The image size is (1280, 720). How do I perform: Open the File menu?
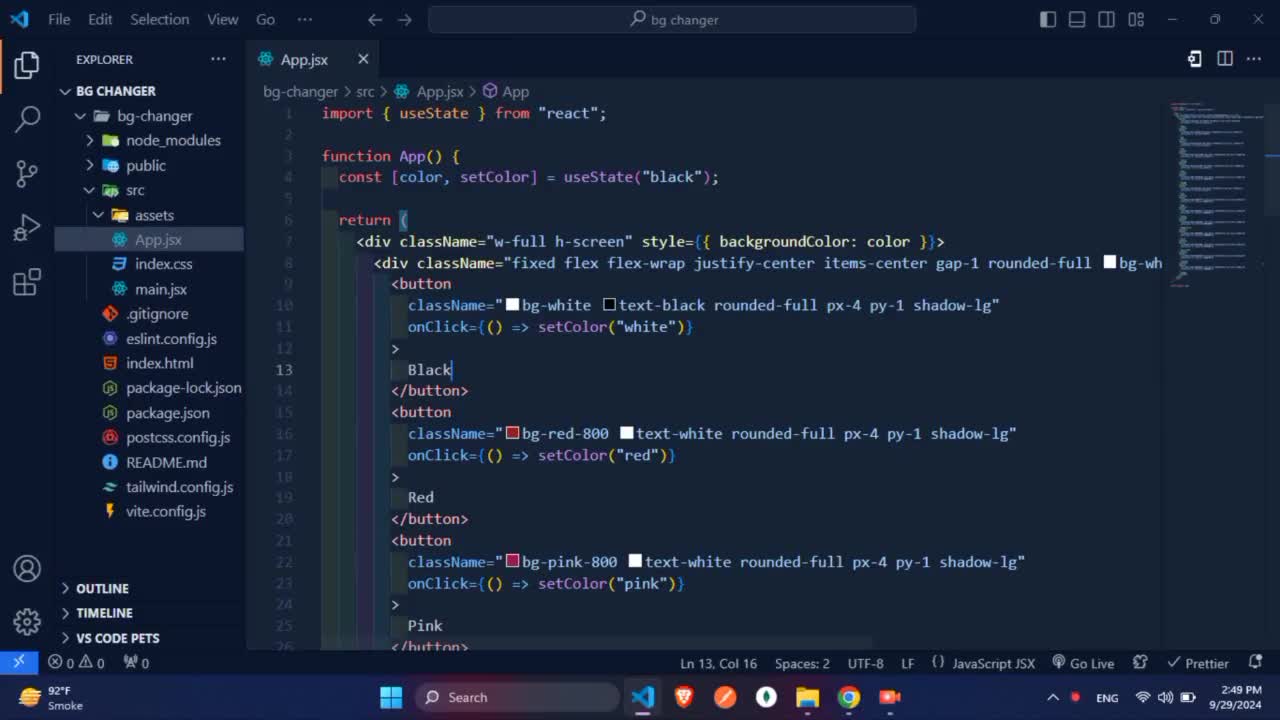point(59,19)
